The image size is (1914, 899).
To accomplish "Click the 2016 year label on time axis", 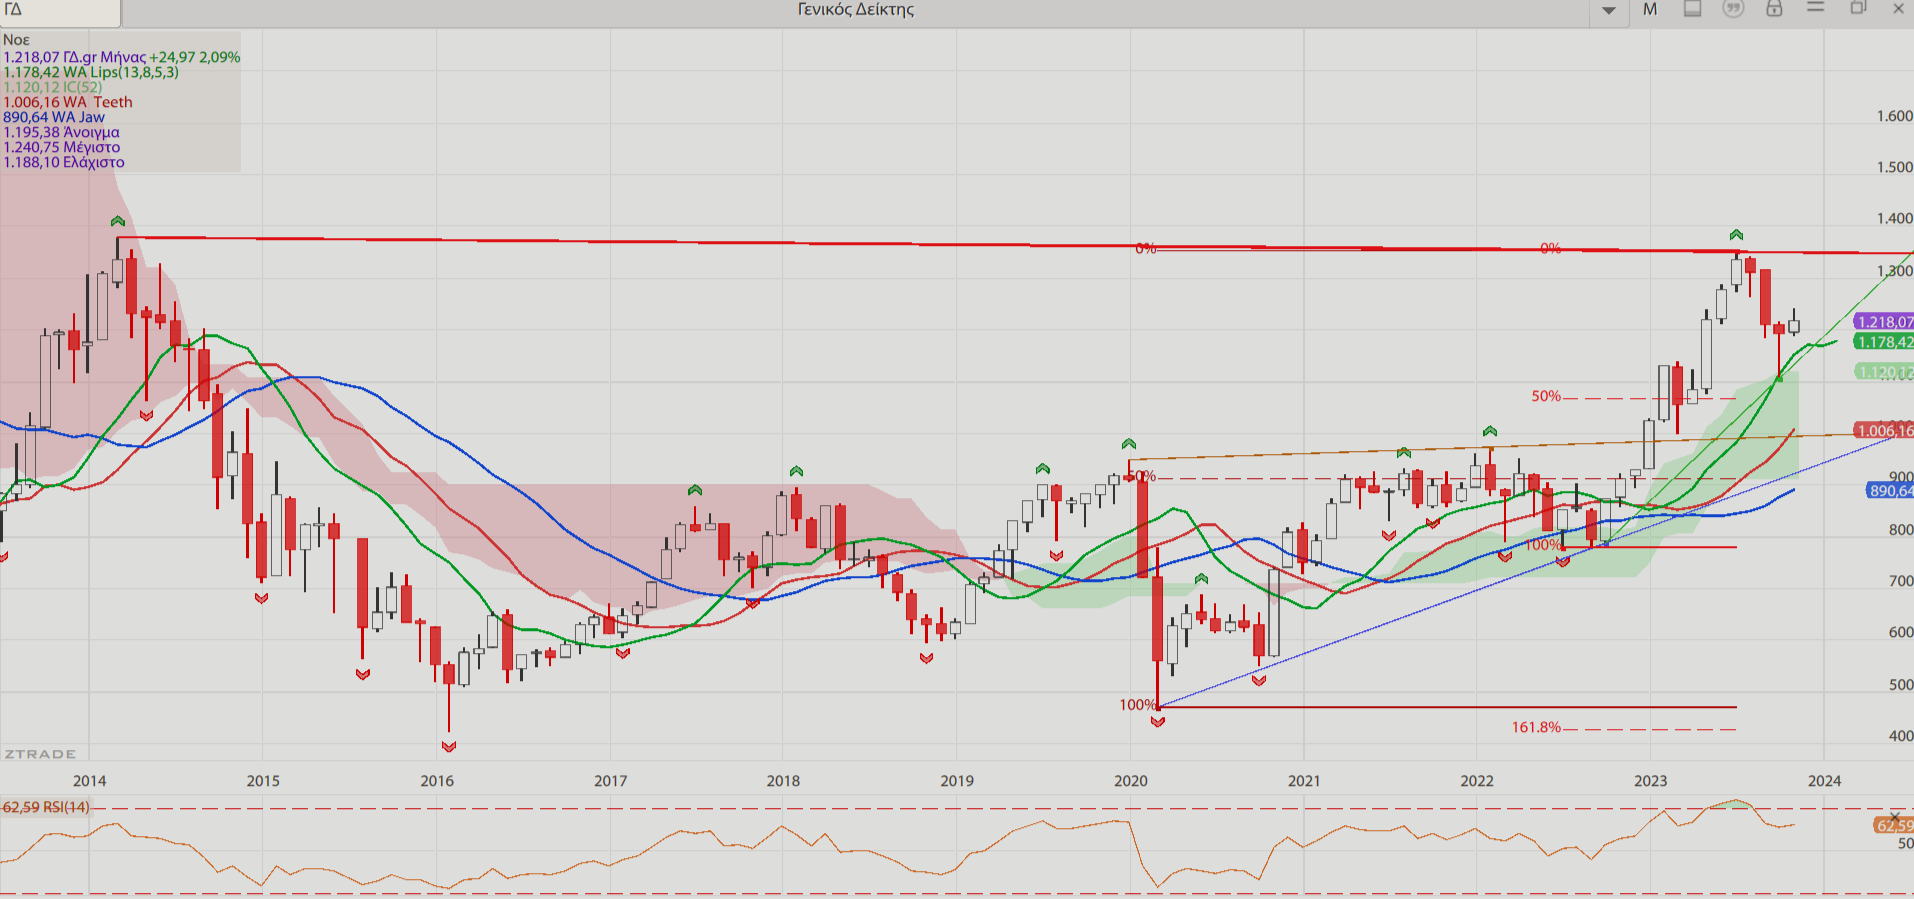I will click(437, 781).
